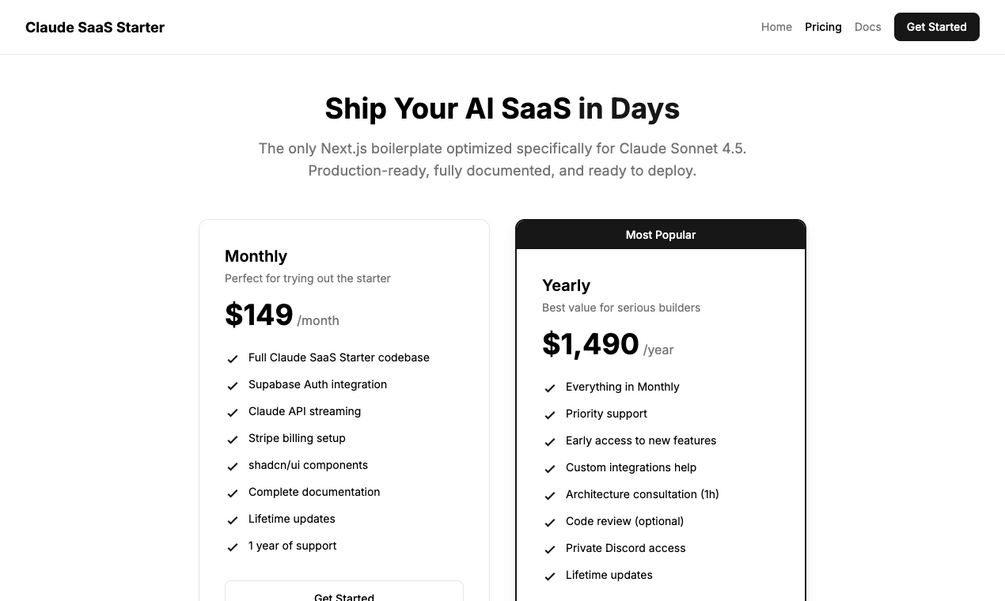The width and height of the screenshot is (1005, 601).
Task: Click checkmark icon next to Claude API streaming
Action: click(232, 413)
